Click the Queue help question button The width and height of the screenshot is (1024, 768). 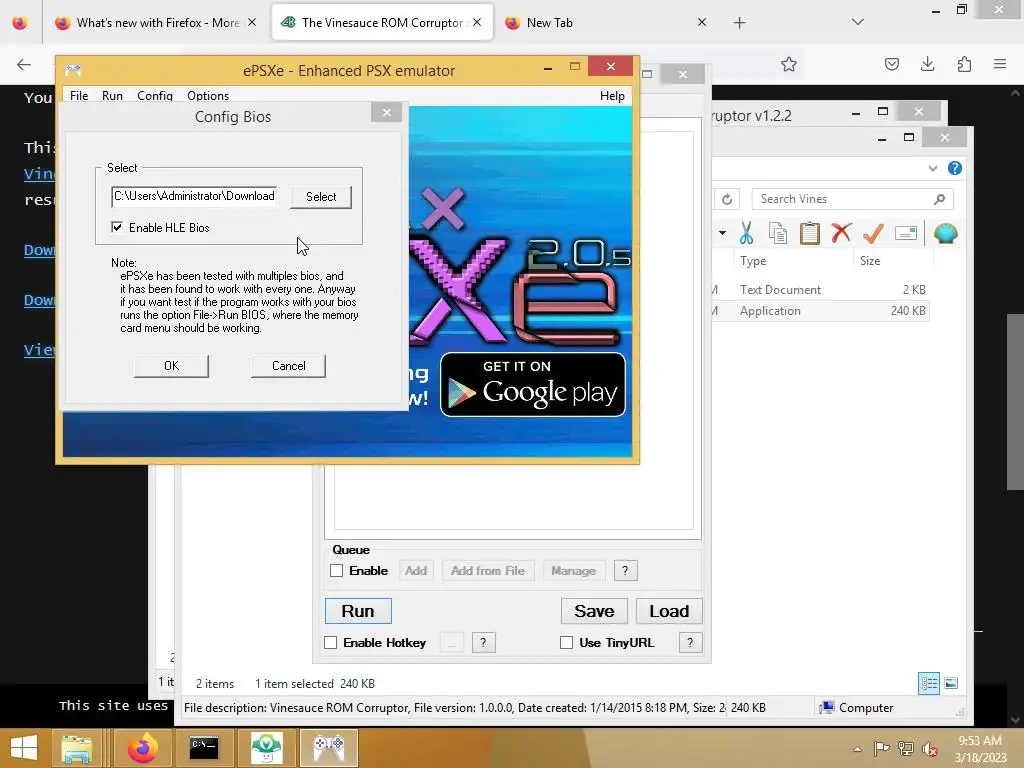click(x=625, y=571)
